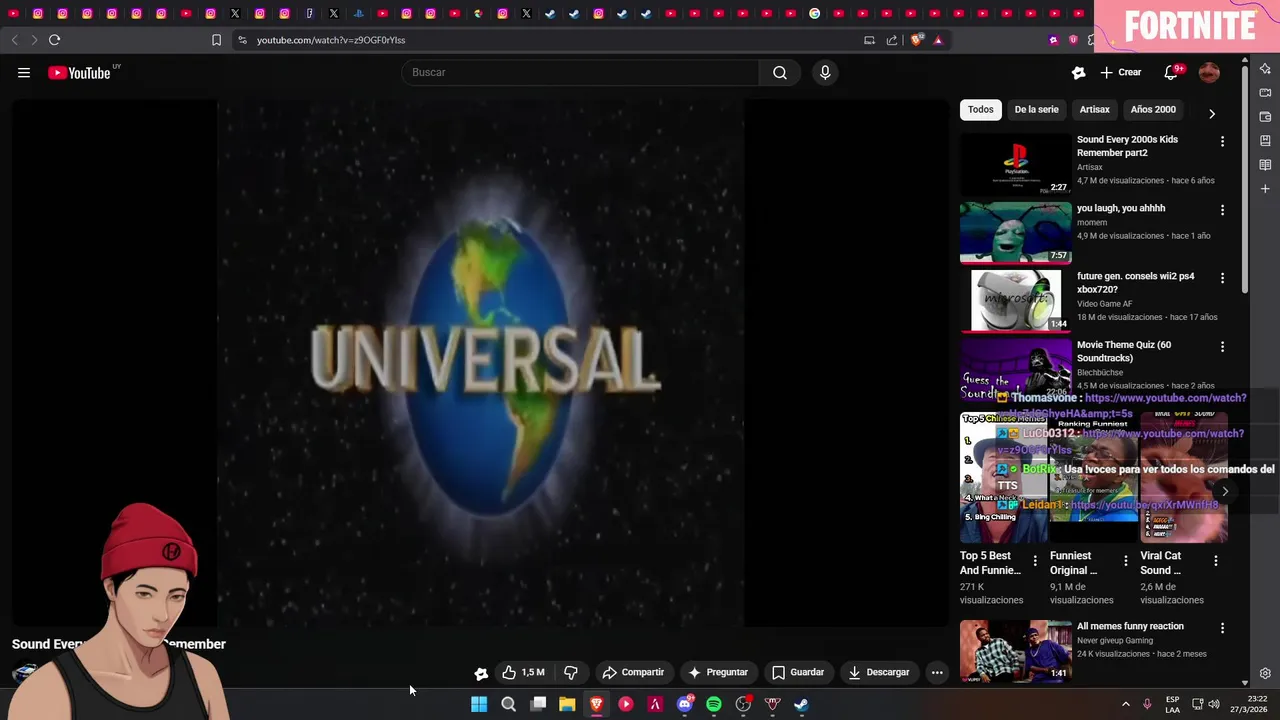Viewport: 1280px width, 720px height.
Task: Open reading list sidebar icon
Action: 1265,165
